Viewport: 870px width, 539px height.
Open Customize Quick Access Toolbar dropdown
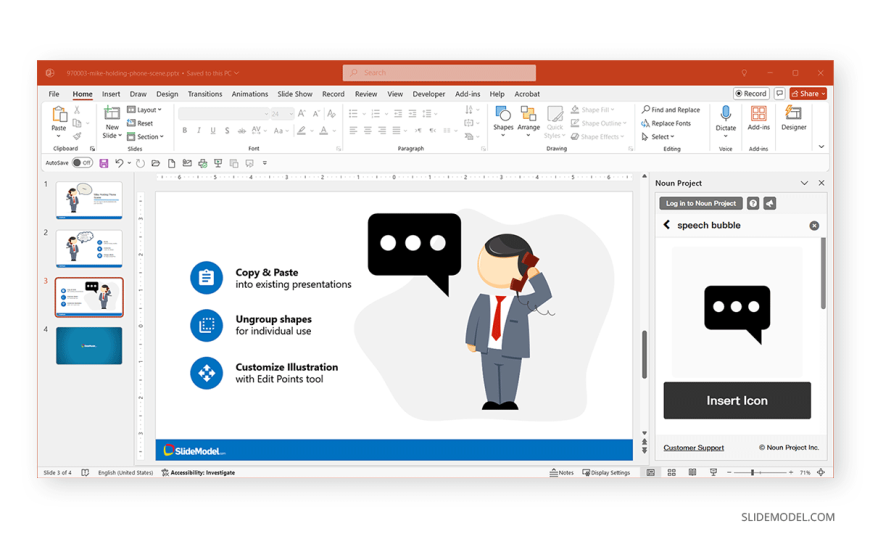click(265, 163)
